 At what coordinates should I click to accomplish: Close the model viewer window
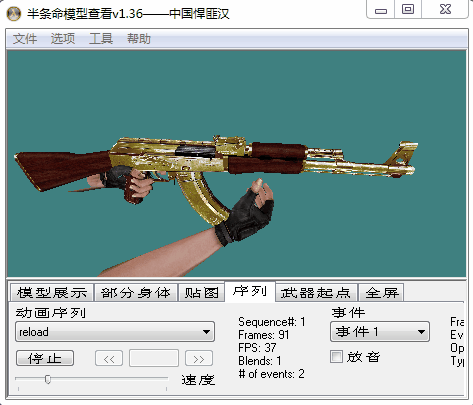[445, 9]
